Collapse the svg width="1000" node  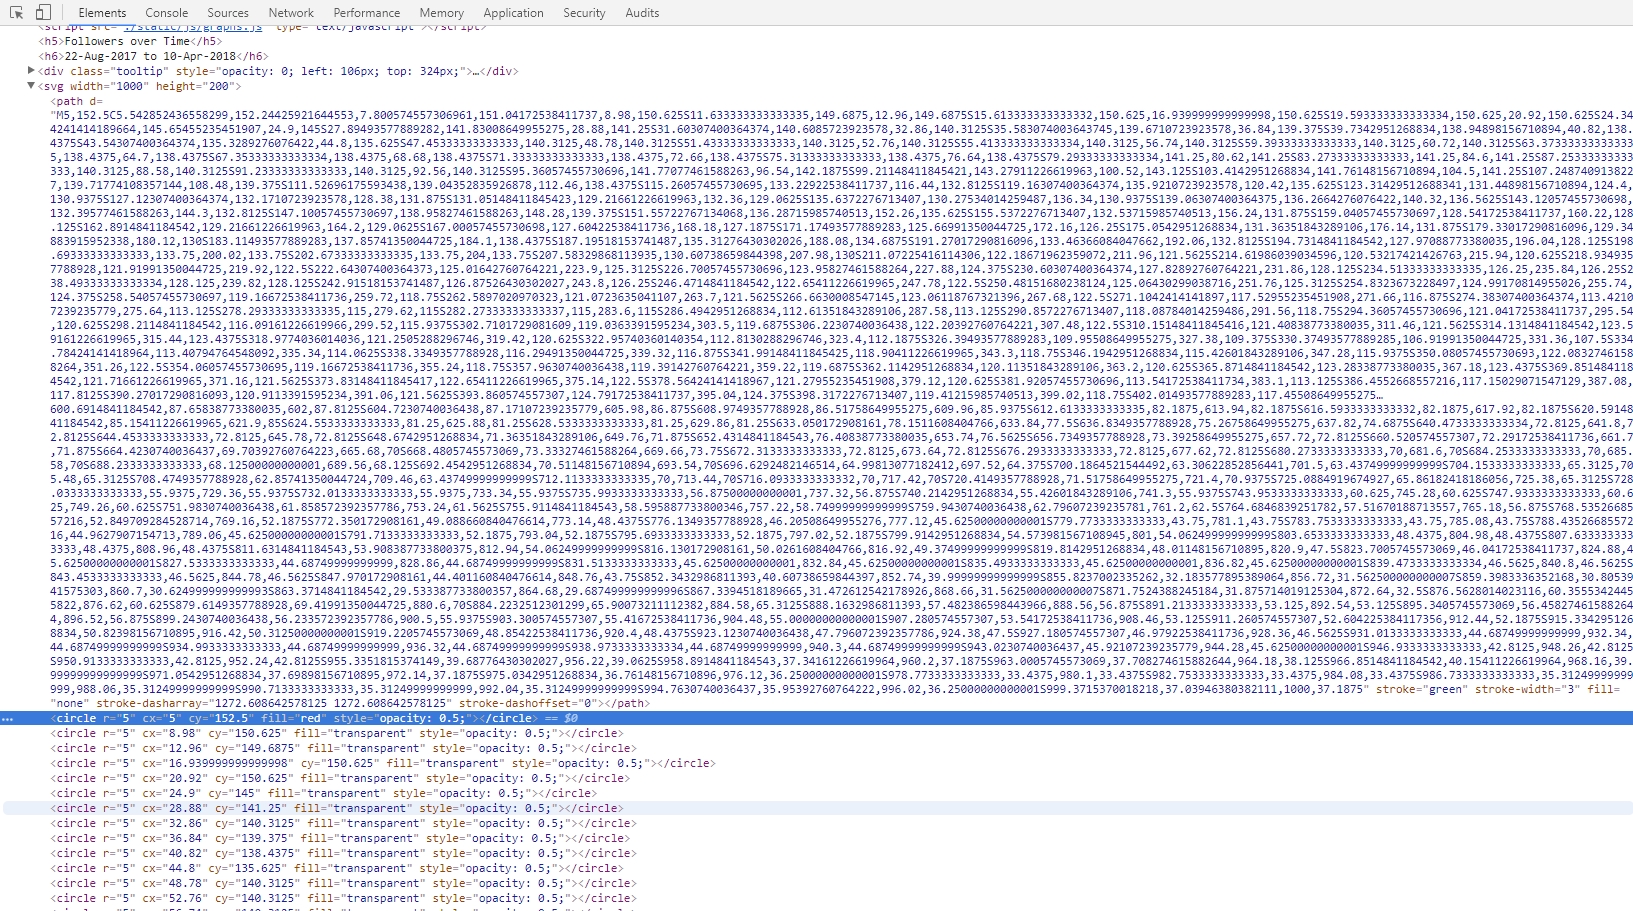[31, 86]
